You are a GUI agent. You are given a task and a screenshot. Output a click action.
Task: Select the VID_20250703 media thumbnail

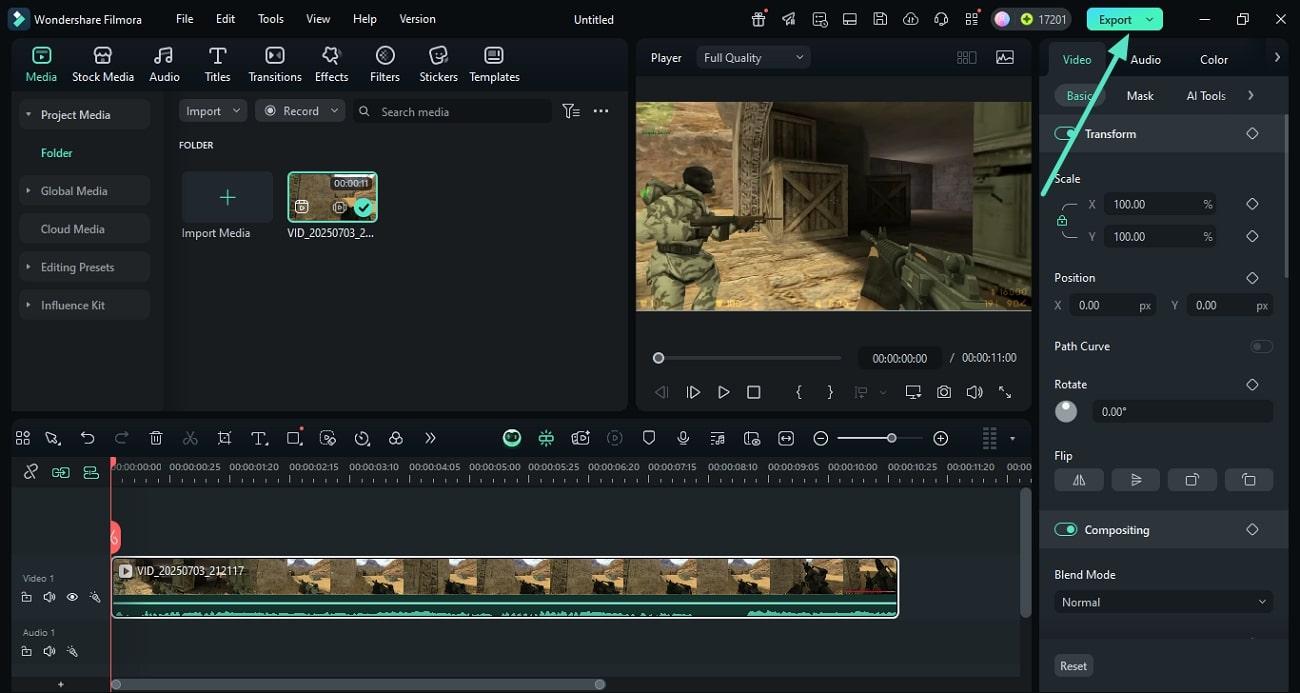[x=332, y=197]
